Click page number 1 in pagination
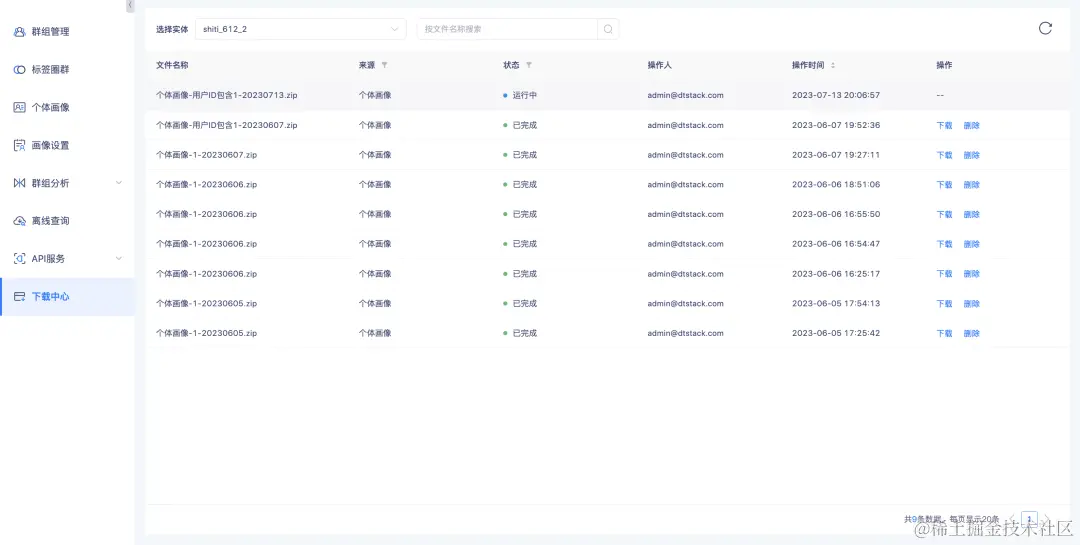Viewport: 1080px width, 545px height. (1029, 519)
